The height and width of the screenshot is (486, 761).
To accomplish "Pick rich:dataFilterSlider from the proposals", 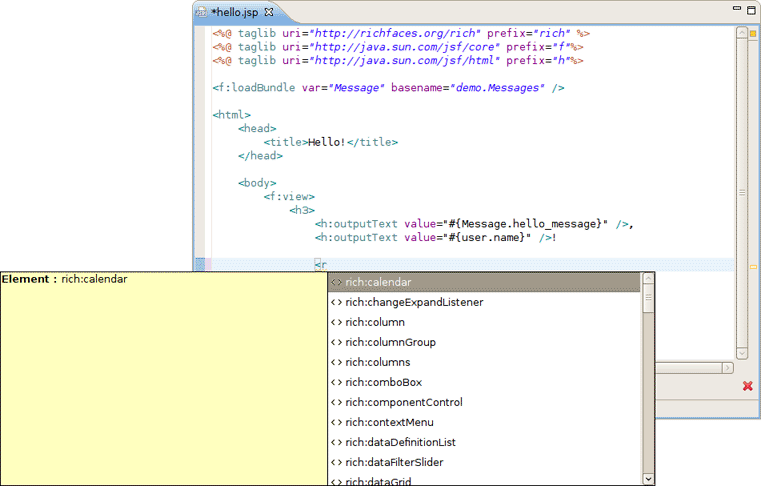I will coord(394,462).
